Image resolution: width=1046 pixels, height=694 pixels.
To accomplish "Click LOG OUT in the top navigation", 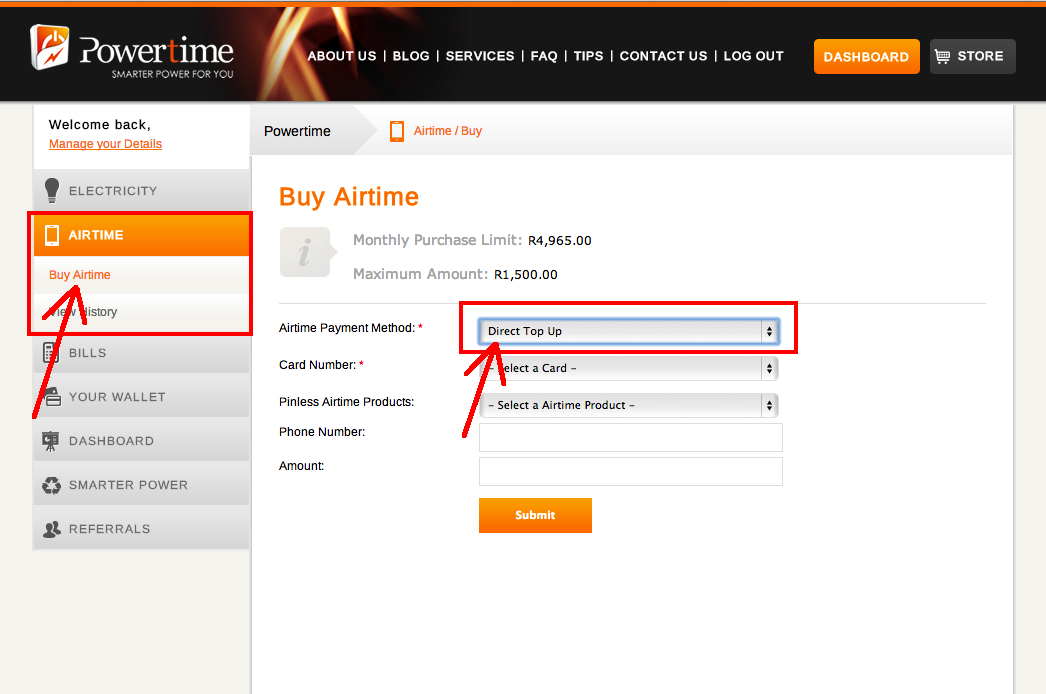I will [753, 56].
